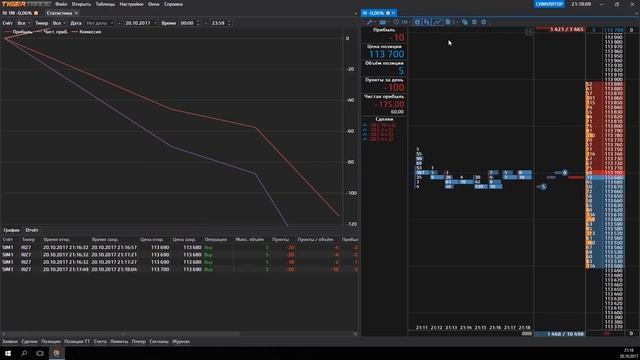This screenshot has height=360, width=640.
Task: Open the Справка menu
Action: click(173, 4)
